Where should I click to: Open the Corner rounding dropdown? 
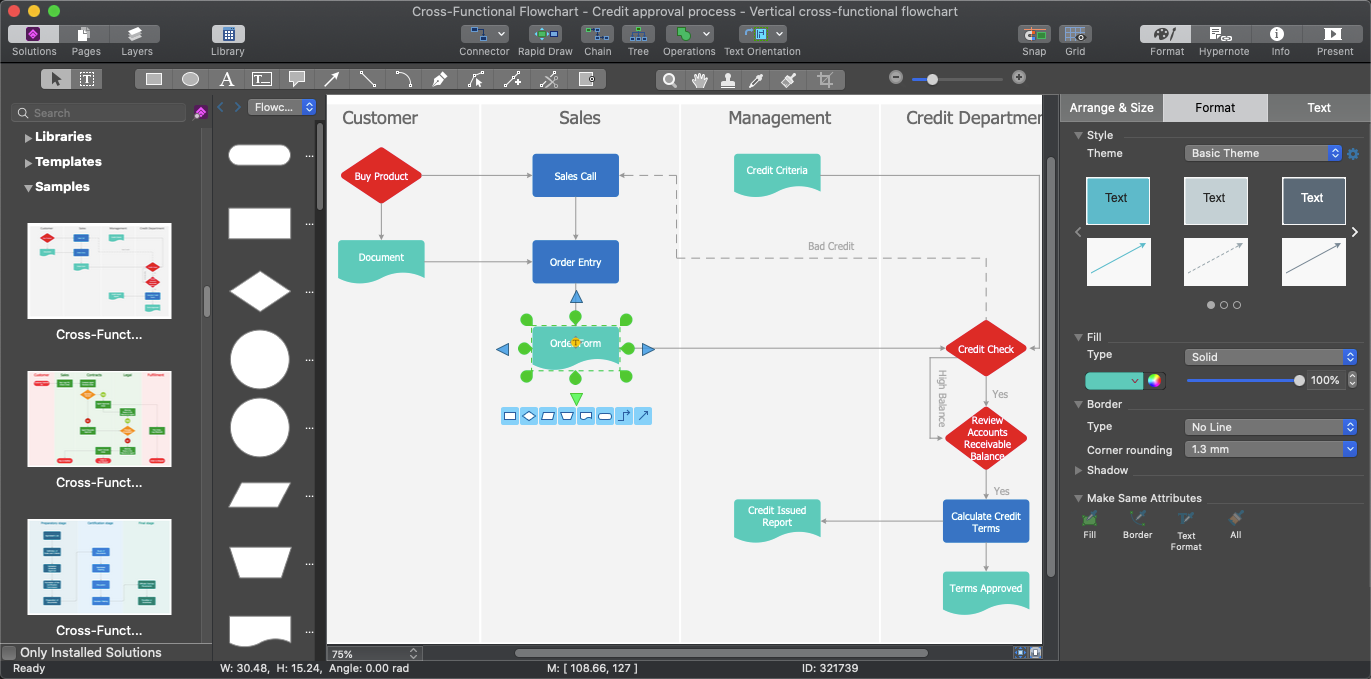(x=1271, y=450)
